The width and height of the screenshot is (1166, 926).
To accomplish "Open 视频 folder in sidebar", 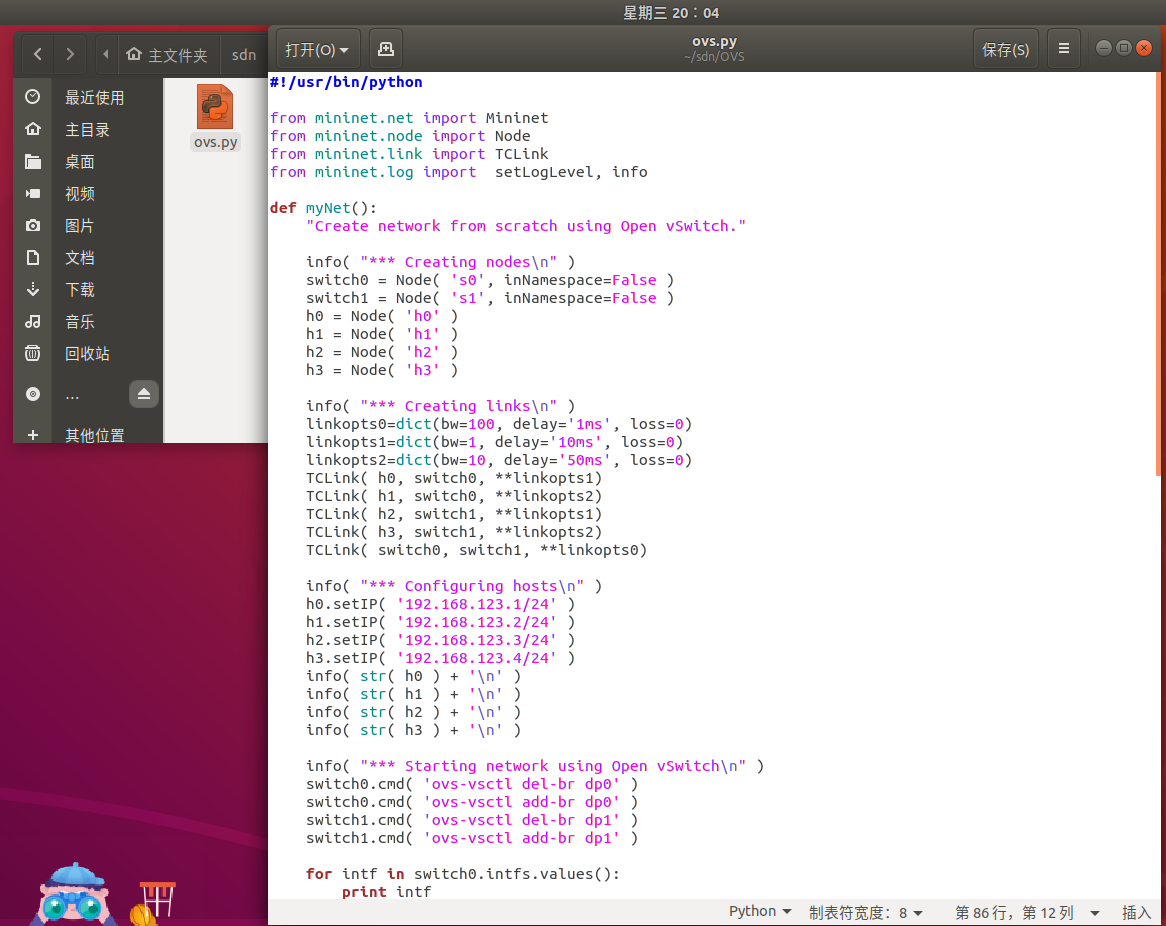I will 80,193.
